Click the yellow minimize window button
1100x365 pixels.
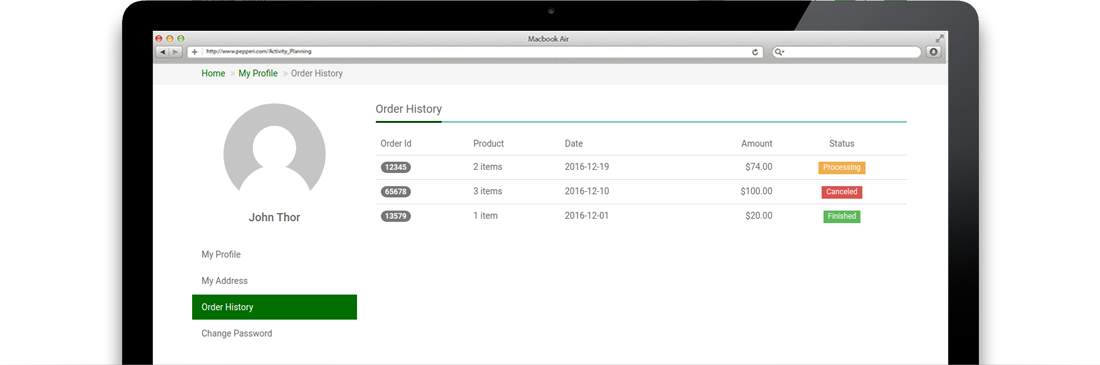170,39
